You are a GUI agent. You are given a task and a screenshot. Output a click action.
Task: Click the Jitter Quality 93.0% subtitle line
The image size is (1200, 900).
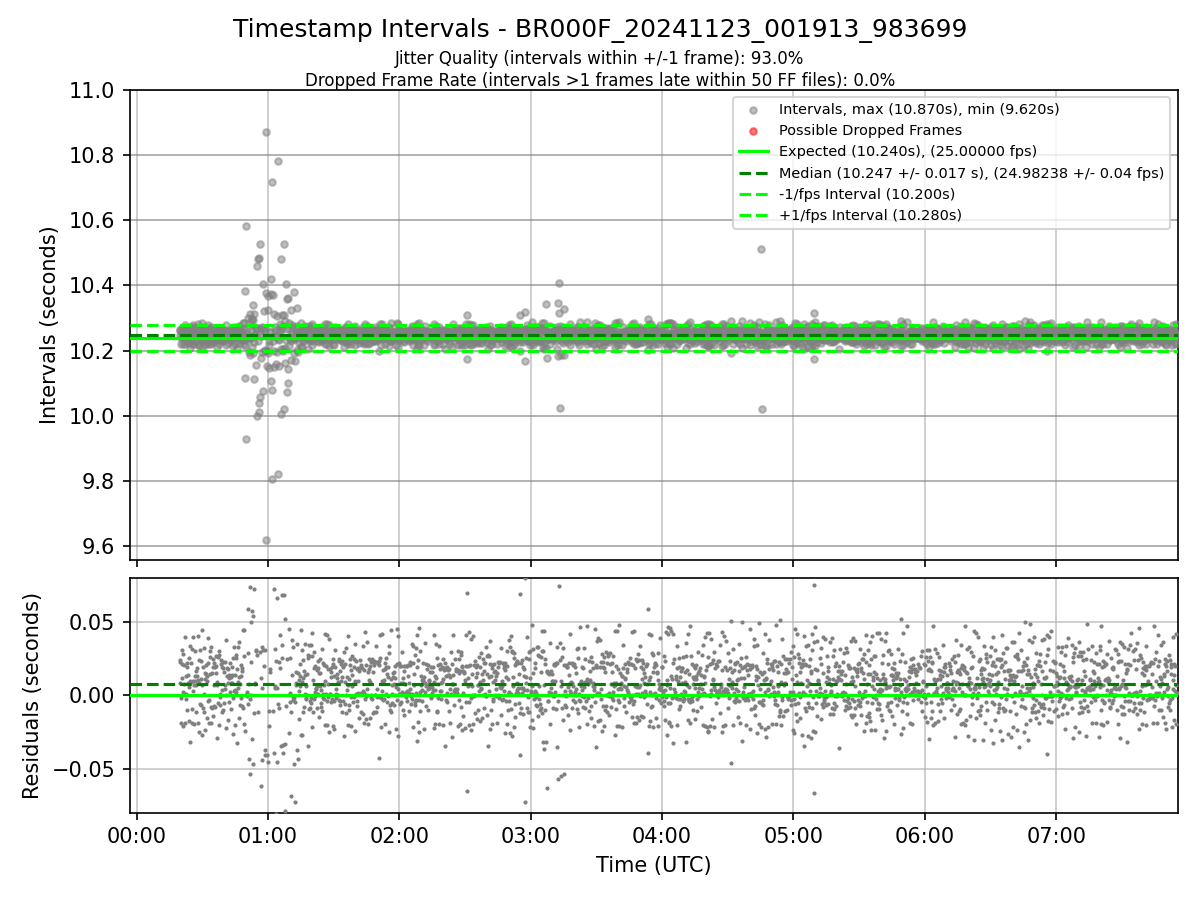(x=599, y=58)
